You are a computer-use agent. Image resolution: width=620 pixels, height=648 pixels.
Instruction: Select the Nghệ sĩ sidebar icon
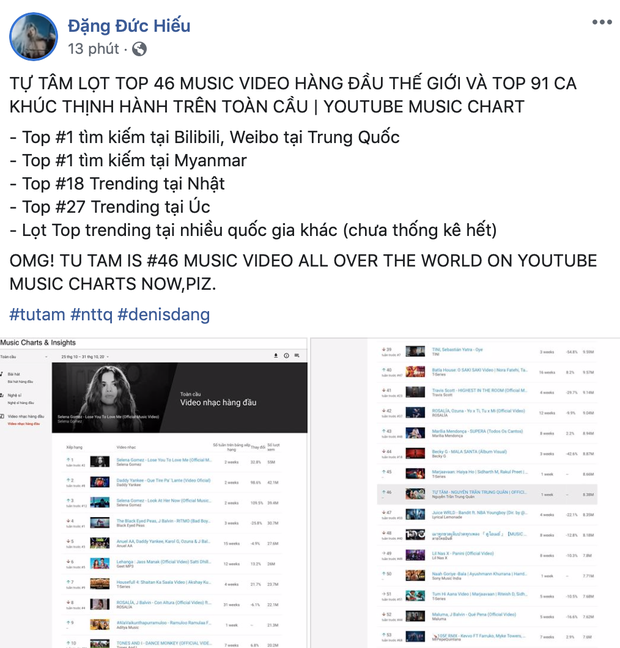(x=2, y=395)
